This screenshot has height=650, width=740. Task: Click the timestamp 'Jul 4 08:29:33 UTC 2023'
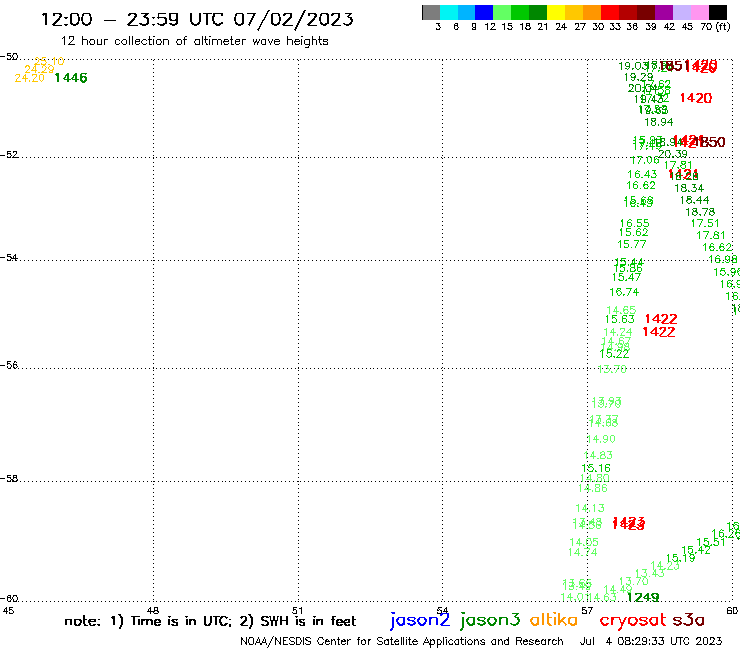[x=651, y=641]
